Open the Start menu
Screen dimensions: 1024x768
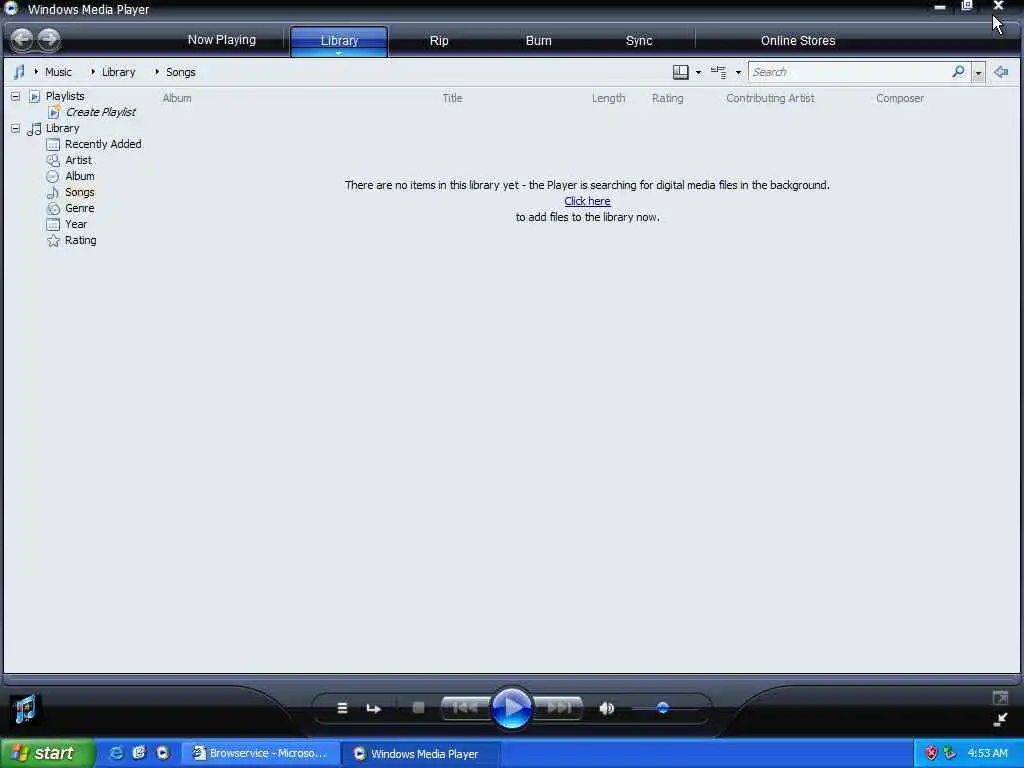point(47,753)
